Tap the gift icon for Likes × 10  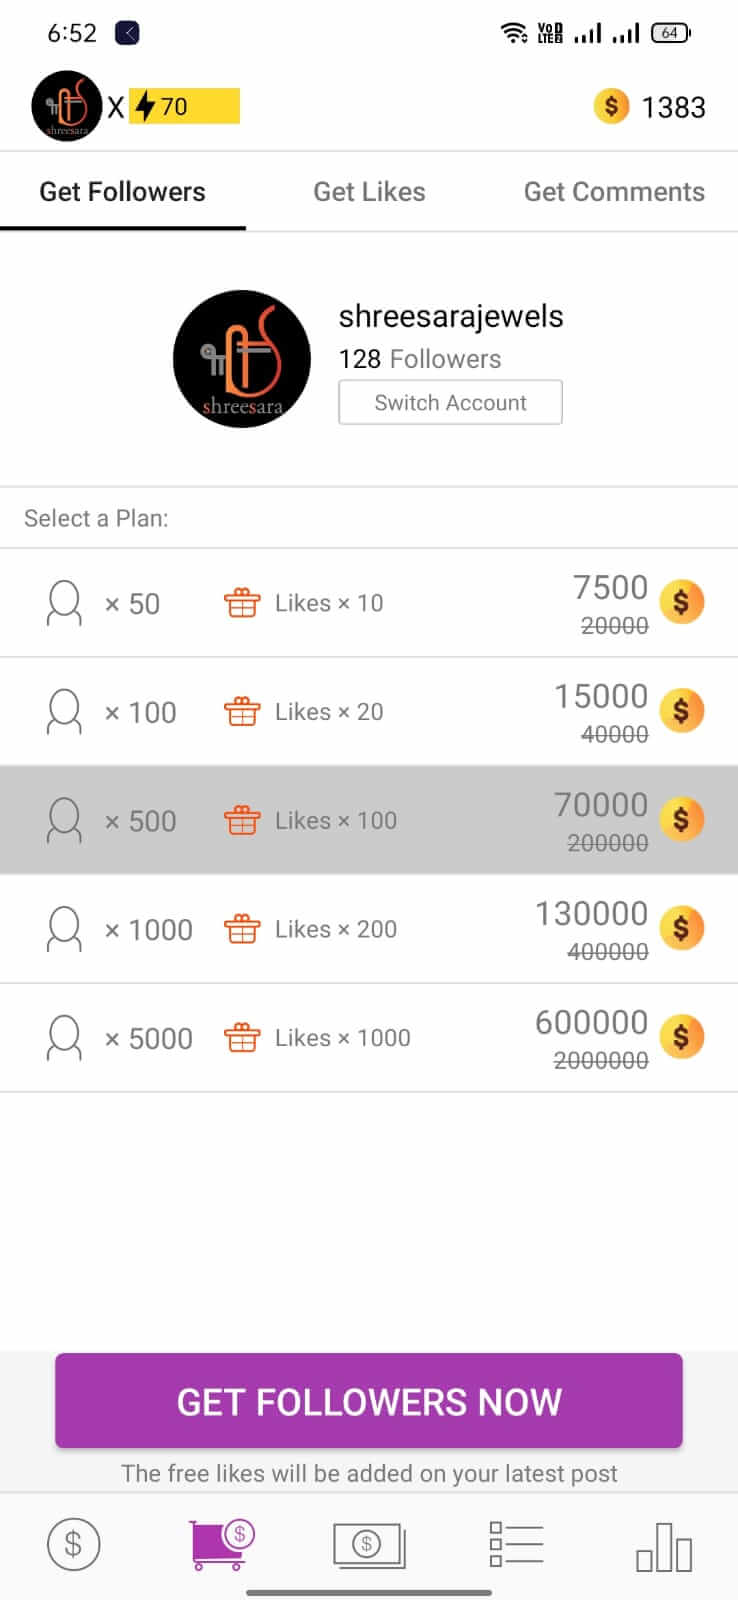242,603
